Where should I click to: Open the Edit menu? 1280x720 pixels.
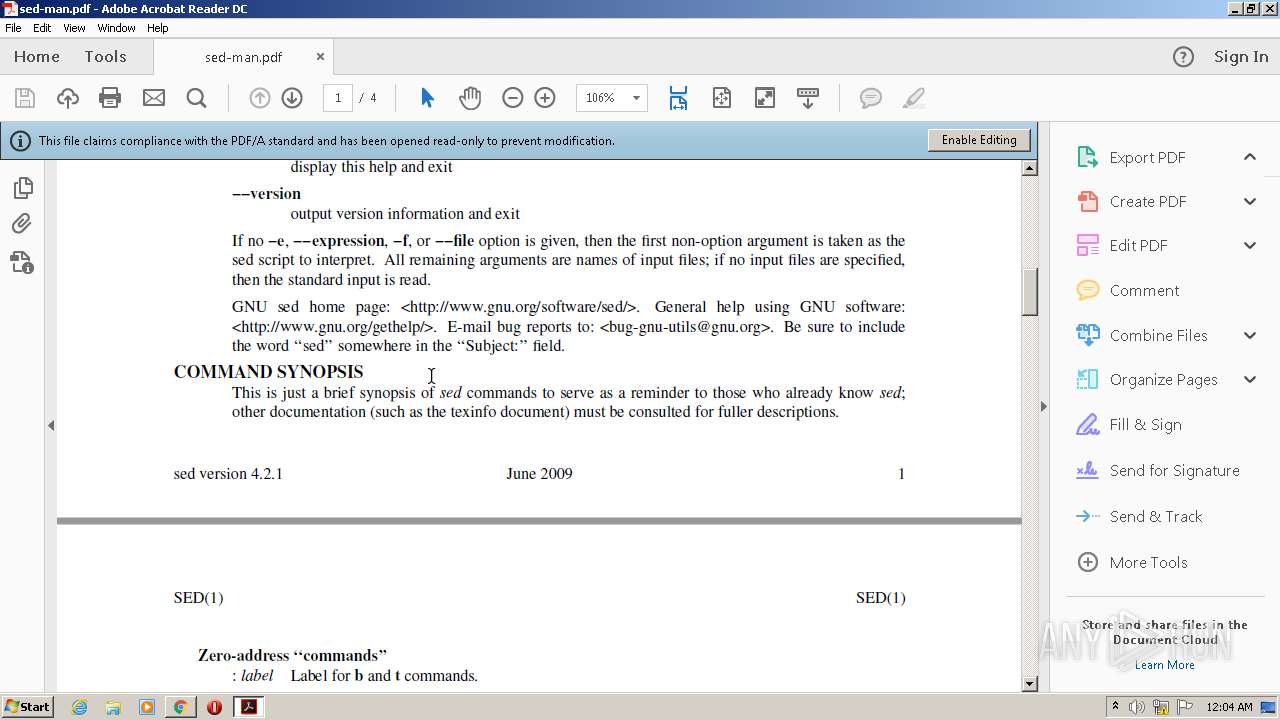pos(42,28)
